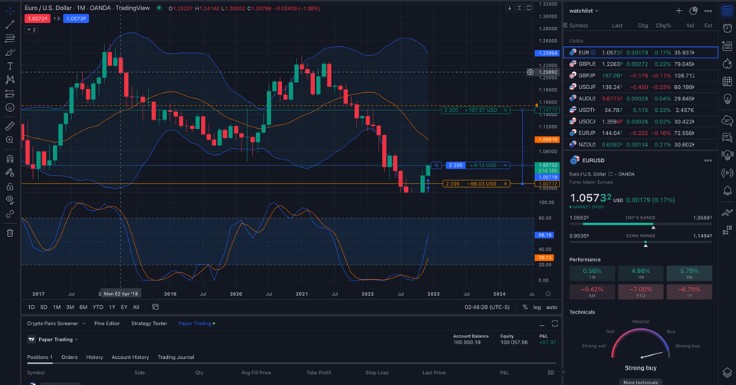Open the news panel sidebar icon

click(x=727, y=46)
